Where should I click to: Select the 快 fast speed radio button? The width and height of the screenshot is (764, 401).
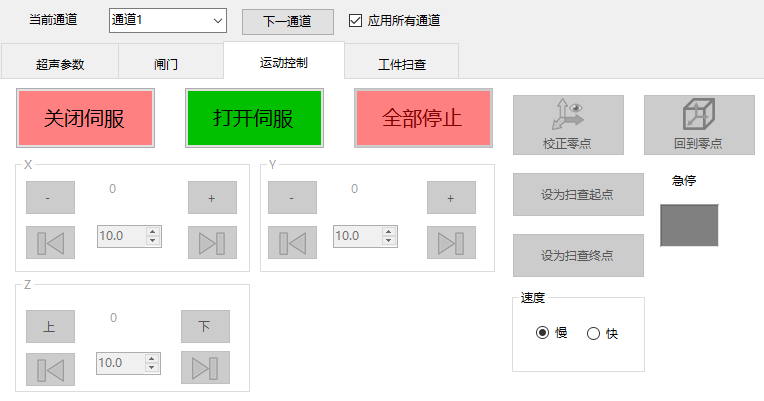(x=593, y=333)
